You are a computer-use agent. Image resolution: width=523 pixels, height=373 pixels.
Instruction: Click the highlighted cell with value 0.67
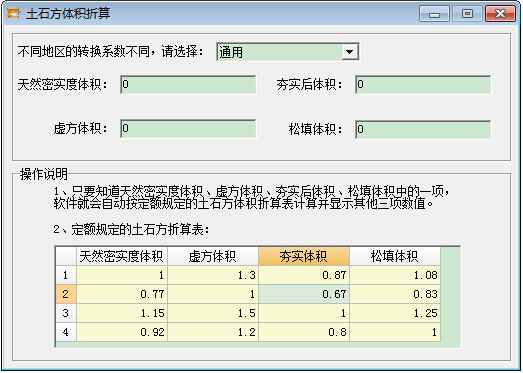304,294
